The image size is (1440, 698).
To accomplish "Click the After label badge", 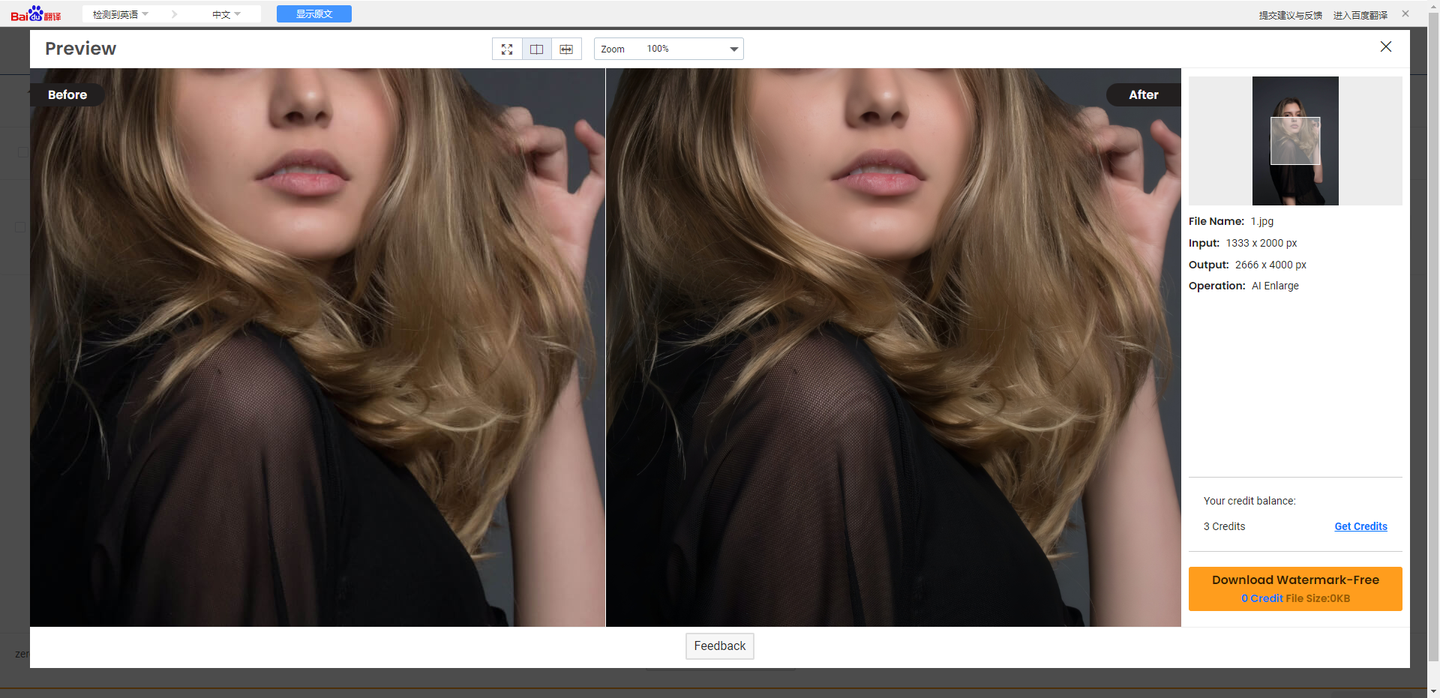I will click(x=1143, y=95).
